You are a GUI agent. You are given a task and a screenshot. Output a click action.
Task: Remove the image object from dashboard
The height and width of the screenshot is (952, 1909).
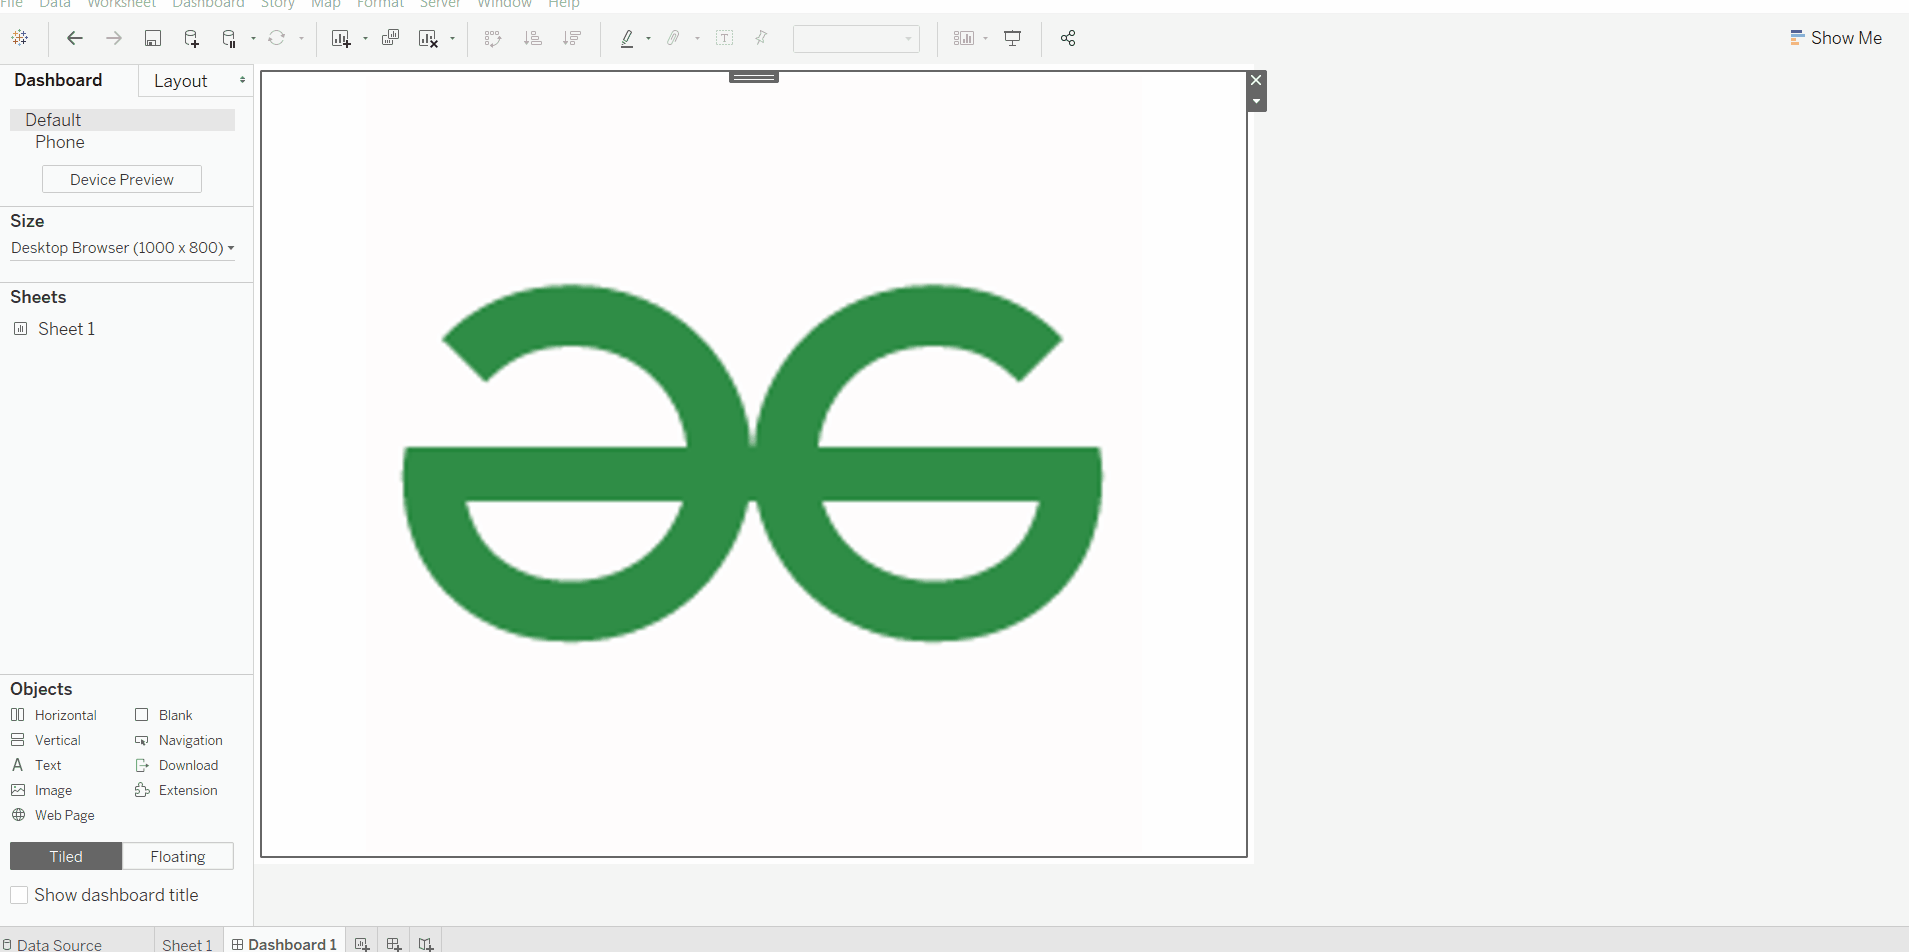(x=1257, y=80)
